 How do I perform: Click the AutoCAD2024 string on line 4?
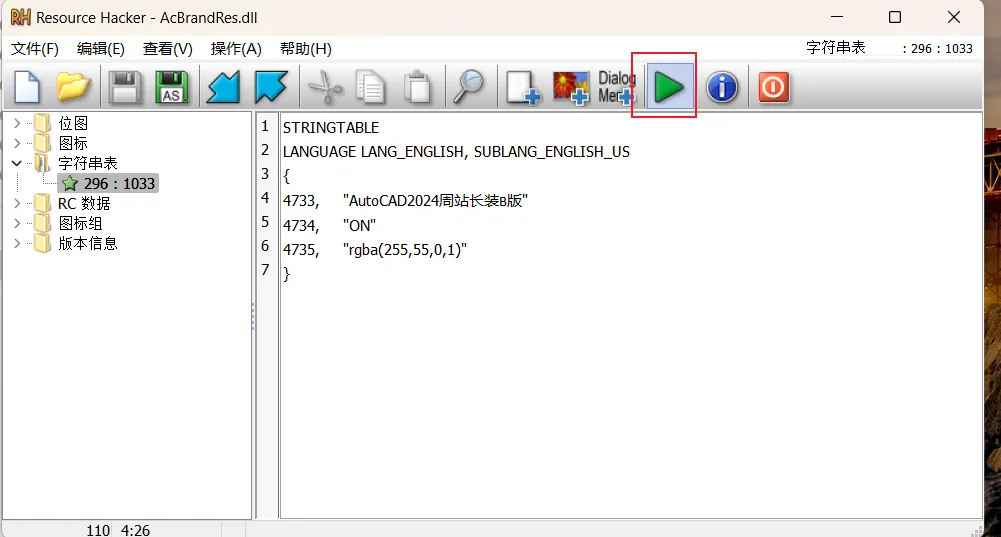[x=435, y=201]
